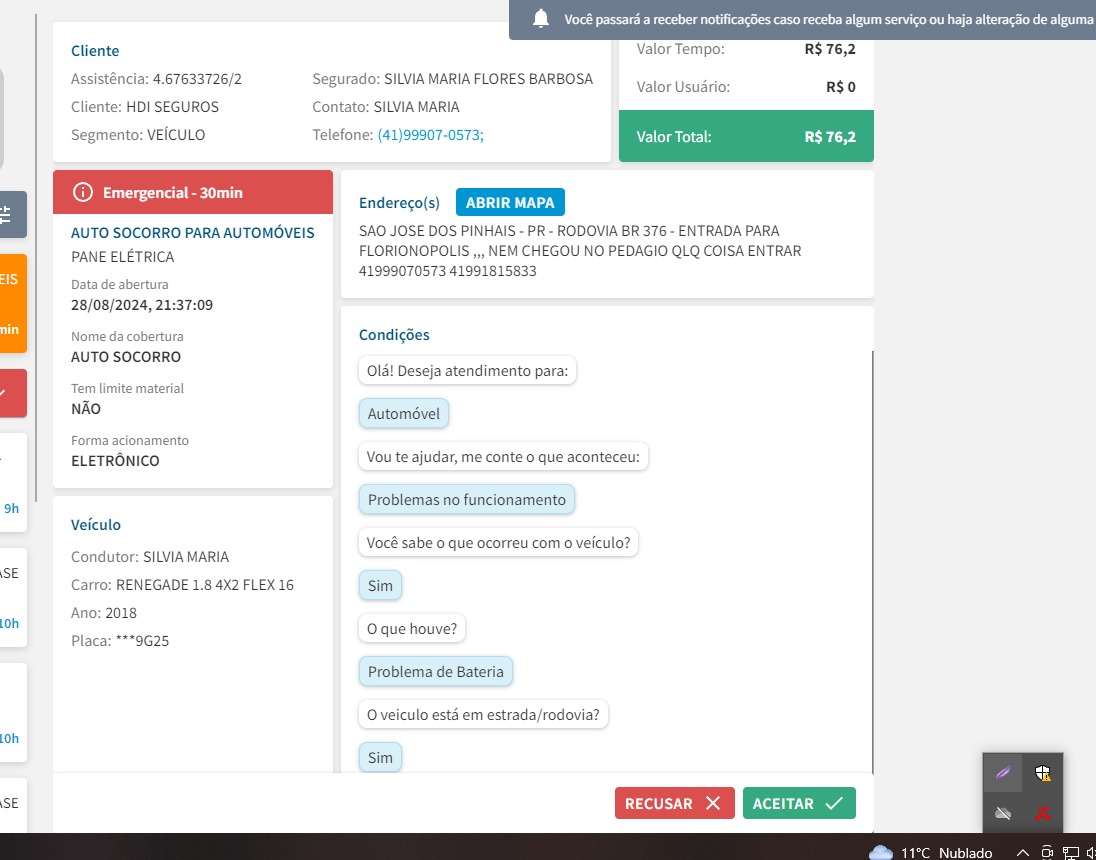Click the 'O que houve?' message
This screenshot has width=1096, height=860.
[412, 629]
